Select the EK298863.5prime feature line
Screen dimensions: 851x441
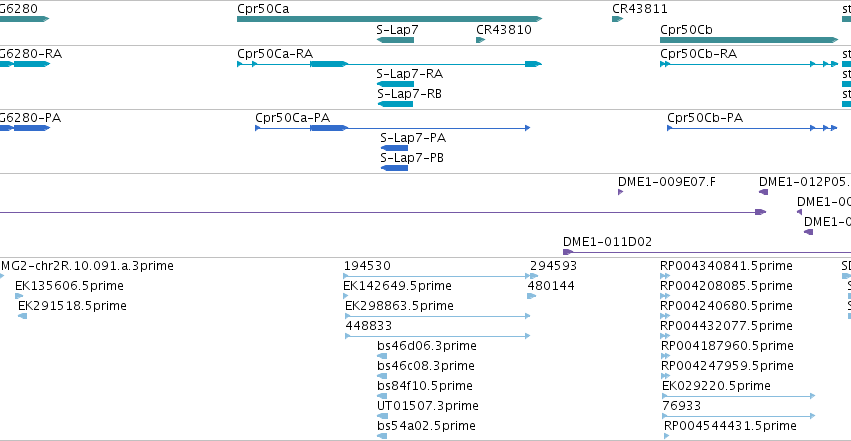437,316
